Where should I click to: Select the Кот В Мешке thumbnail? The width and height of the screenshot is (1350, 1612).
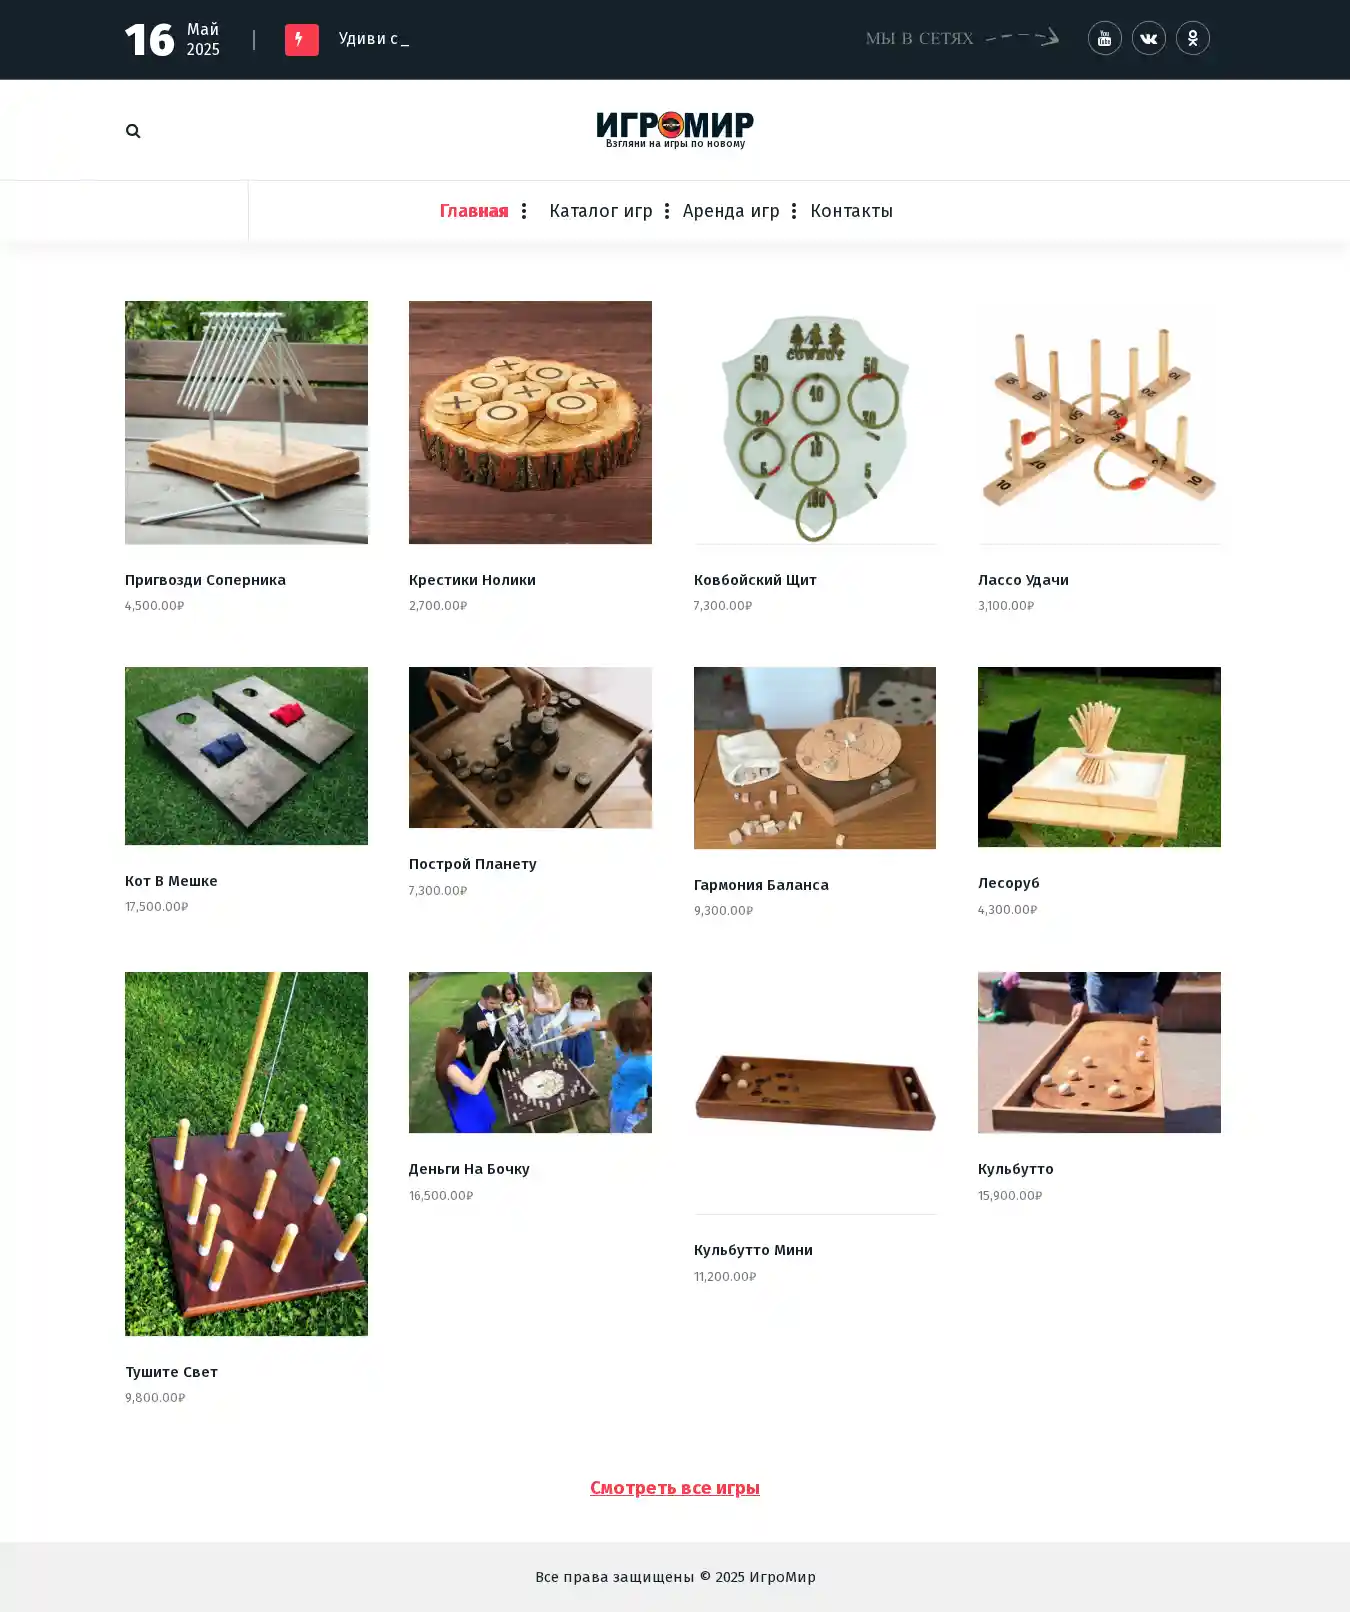tap(246, 756)
